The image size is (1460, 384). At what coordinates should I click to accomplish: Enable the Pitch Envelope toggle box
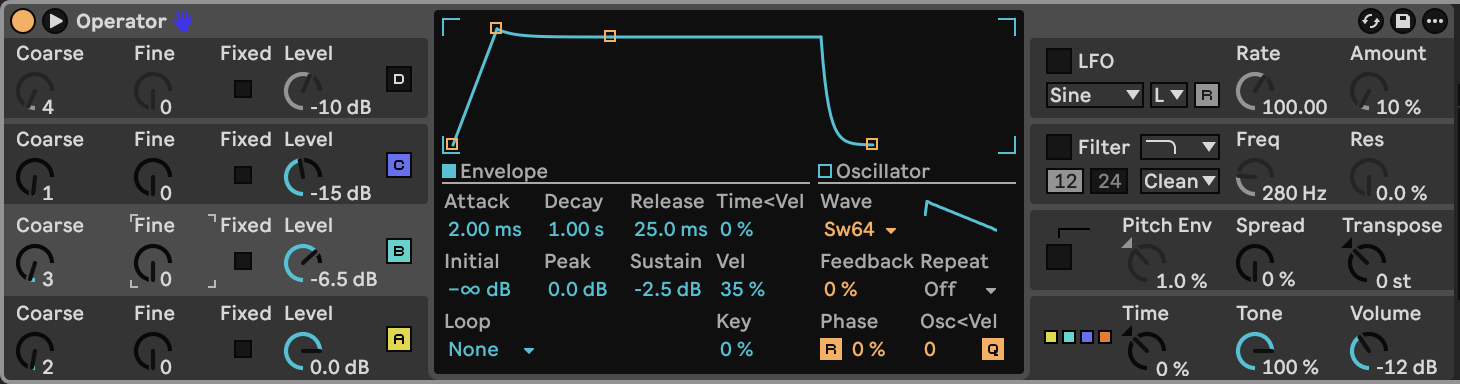pos(1058,257)
